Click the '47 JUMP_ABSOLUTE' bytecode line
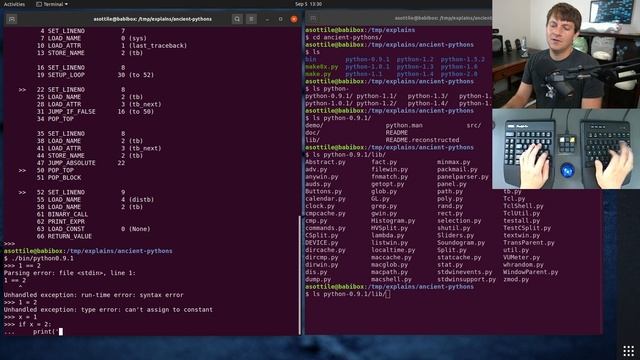This screenshot has width=640, height=360. point(81,163)
